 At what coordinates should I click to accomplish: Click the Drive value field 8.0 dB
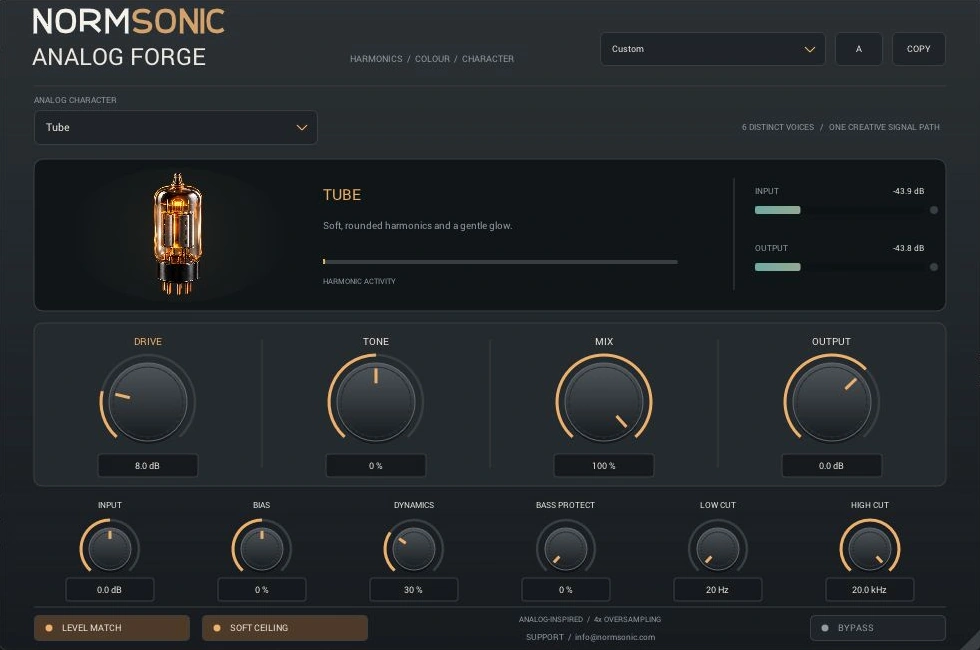(148, 466)
